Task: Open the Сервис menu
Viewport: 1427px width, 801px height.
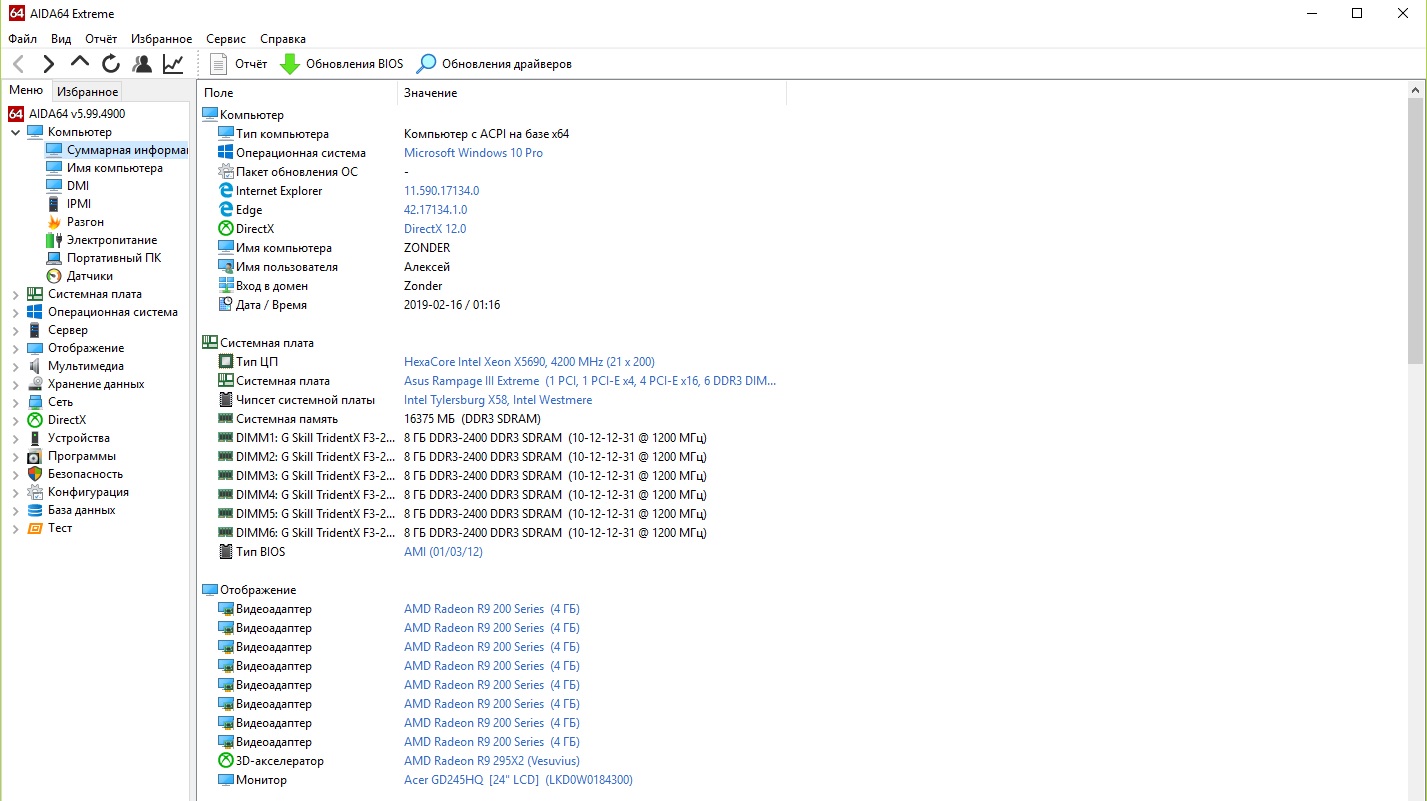Action: coord(226,39)
